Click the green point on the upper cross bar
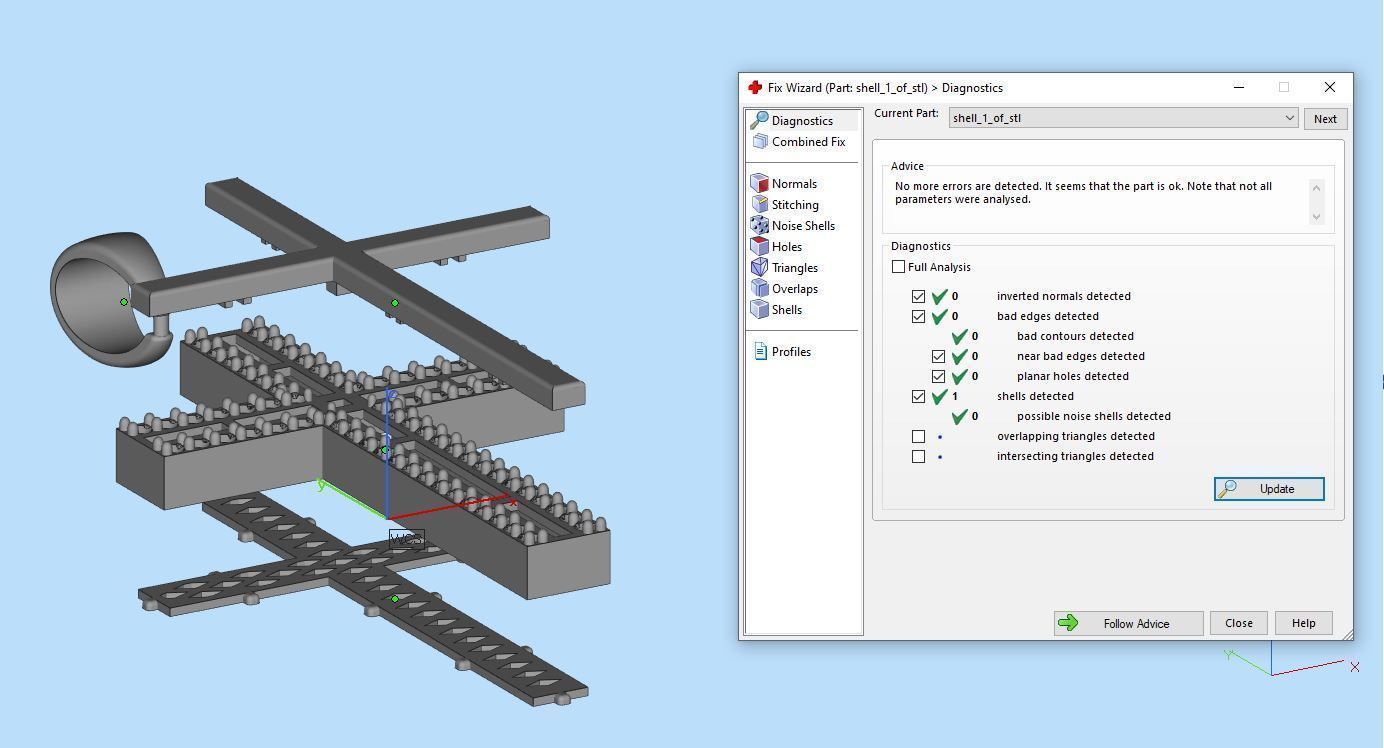Viewport: 1384px width, 748px height. (395, 302)
